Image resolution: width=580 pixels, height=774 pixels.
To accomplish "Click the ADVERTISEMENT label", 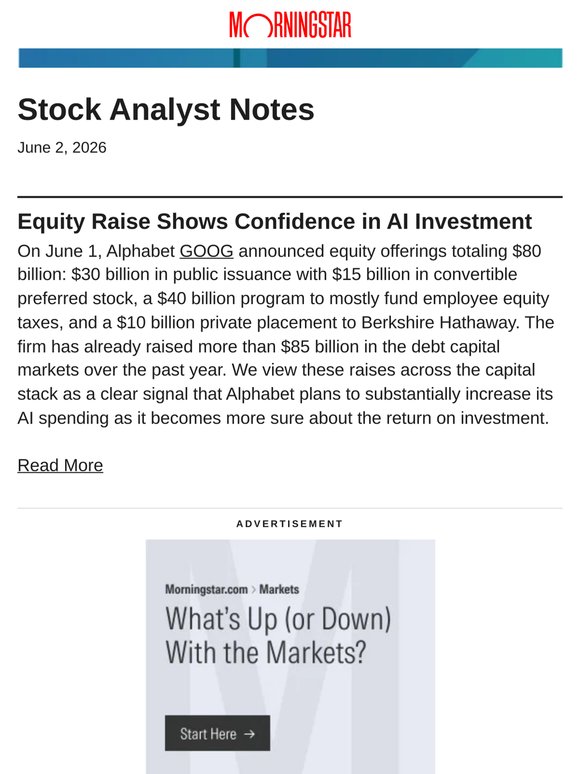I will click(289, 524).
